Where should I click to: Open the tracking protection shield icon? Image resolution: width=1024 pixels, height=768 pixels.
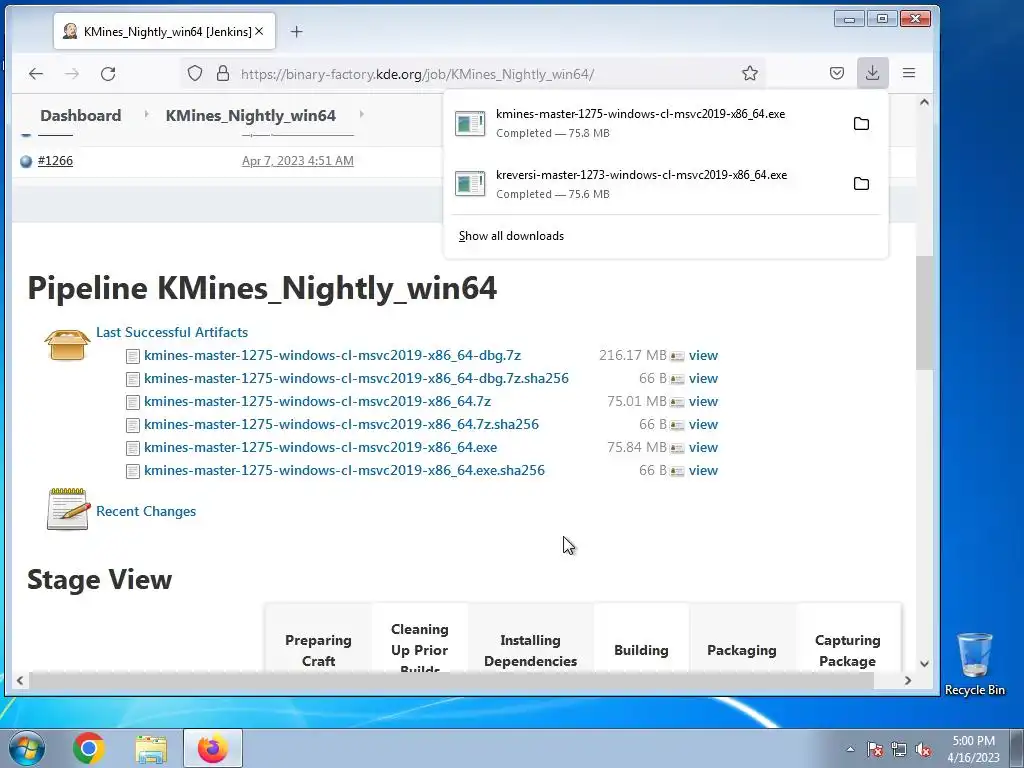tap(195, 73)
